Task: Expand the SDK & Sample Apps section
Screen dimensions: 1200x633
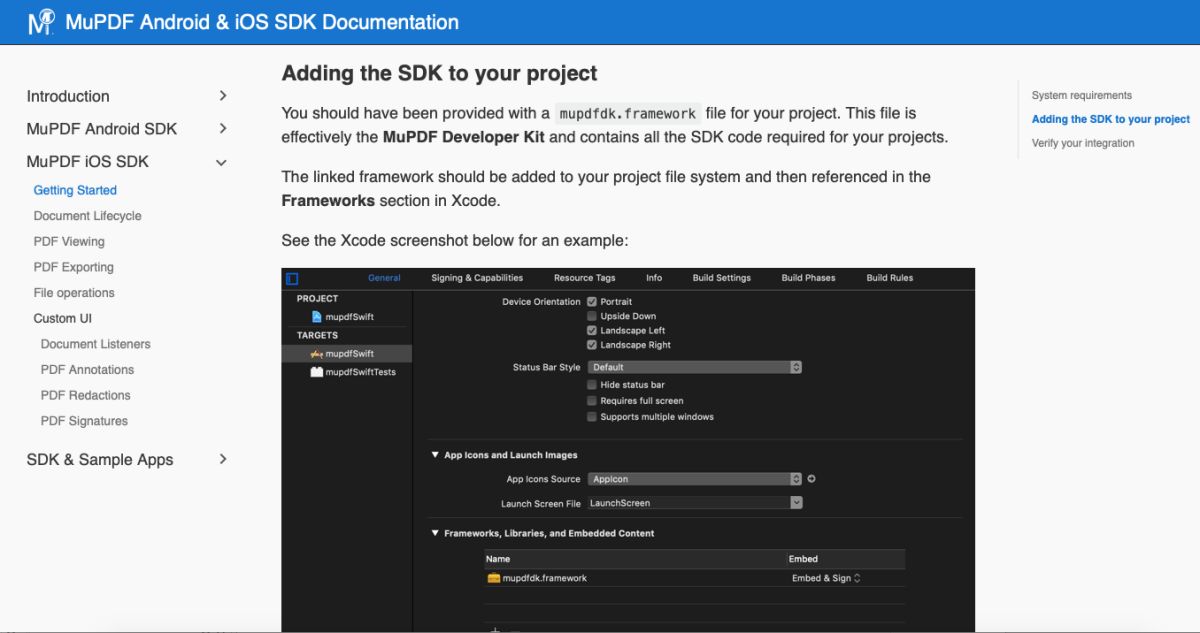Action: 222,460
